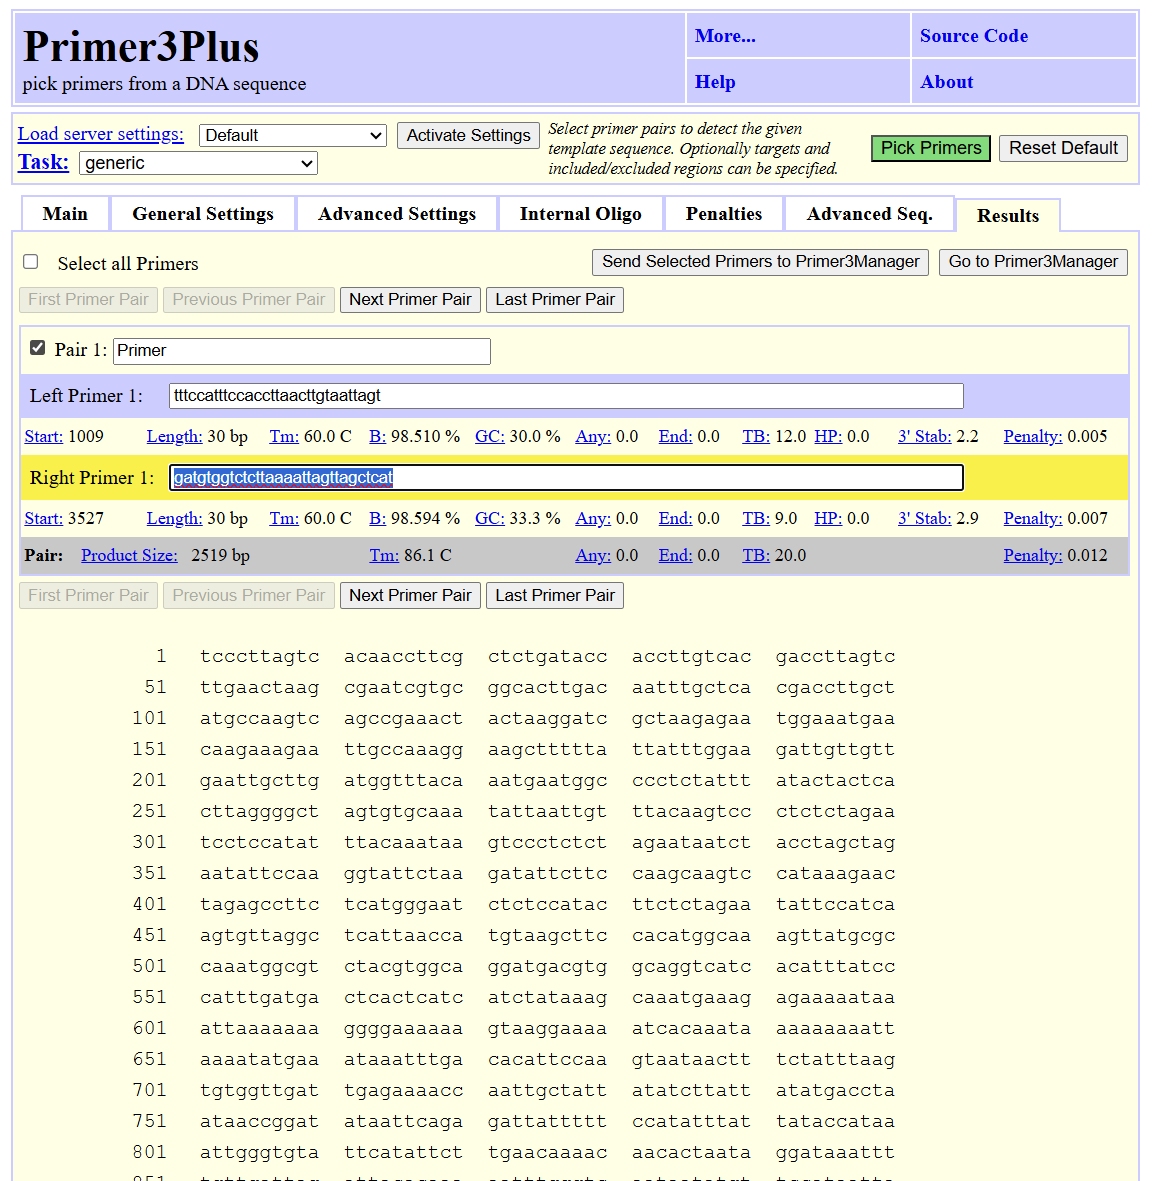Switch to the Main tab

[x=65, y=214]
